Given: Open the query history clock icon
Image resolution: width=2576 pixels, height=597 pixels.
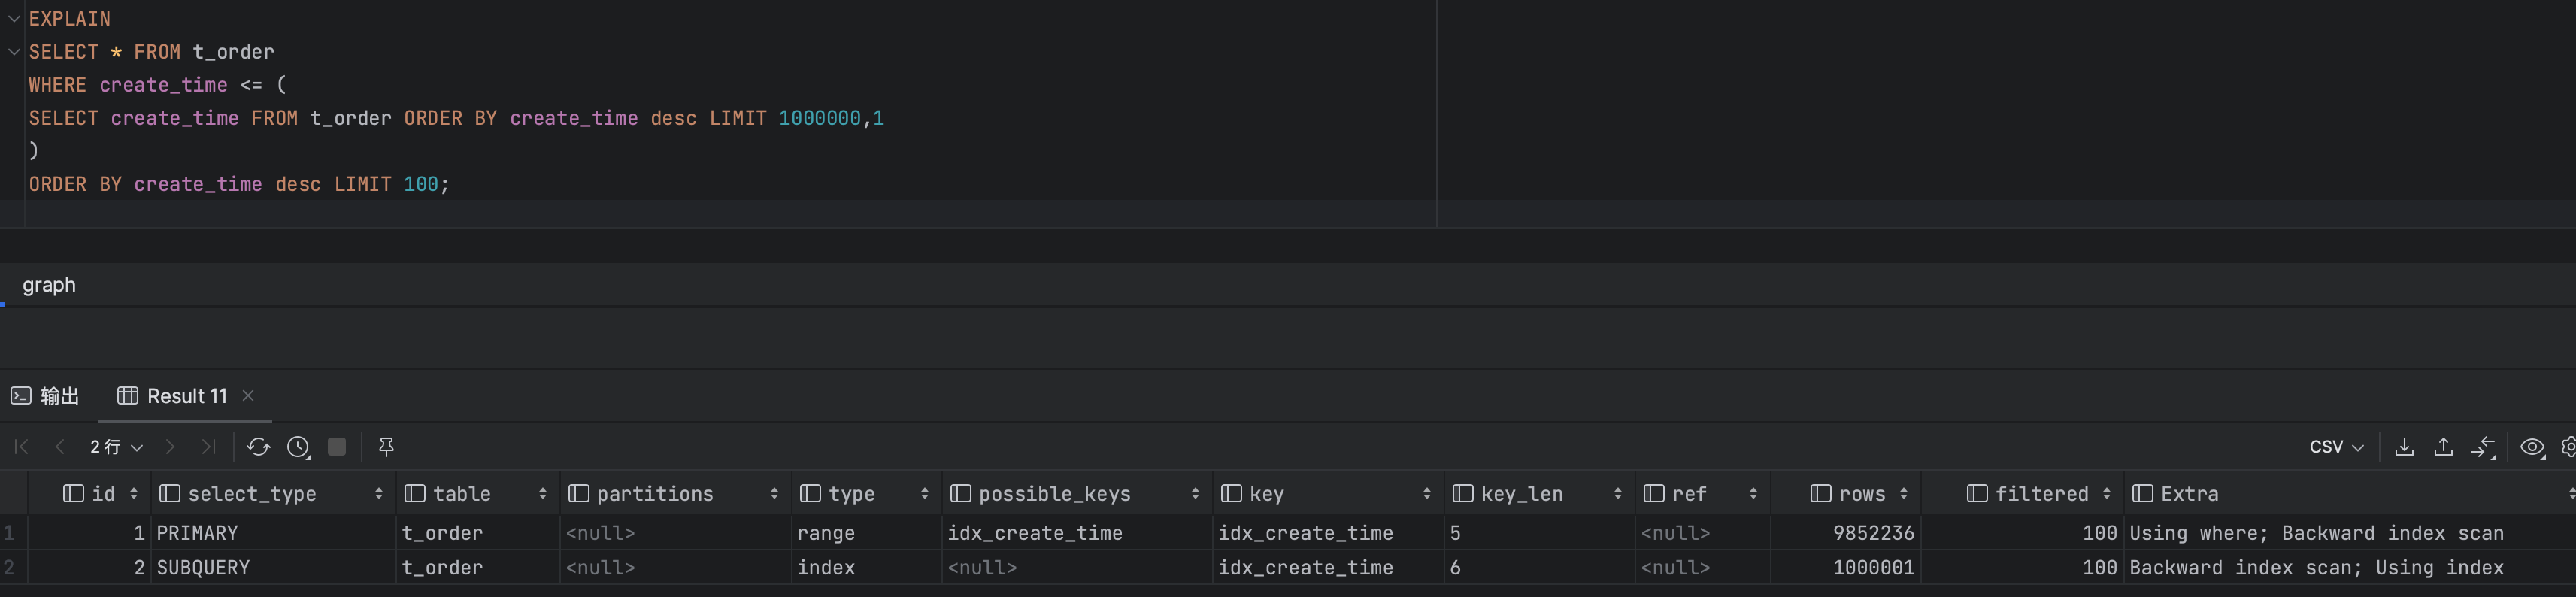Looking at the screenshot, I should point(298,447).
